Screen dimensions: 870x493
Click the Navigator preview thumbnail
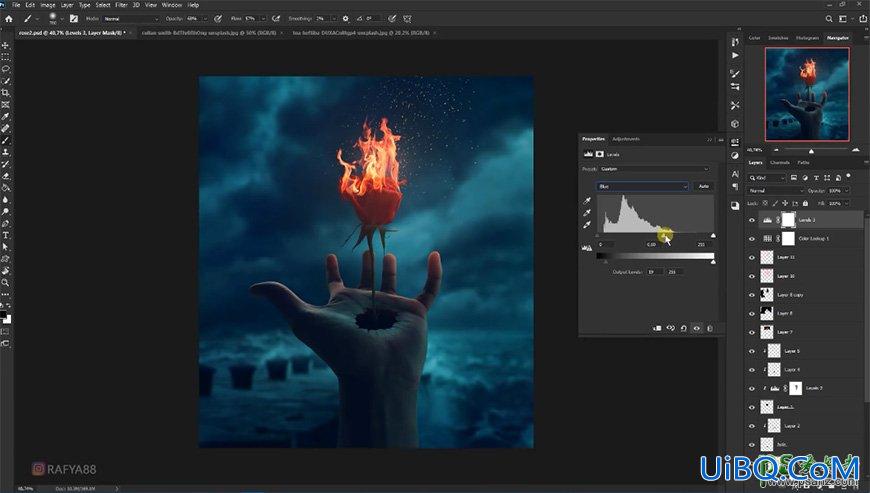(x=807, y=94)
